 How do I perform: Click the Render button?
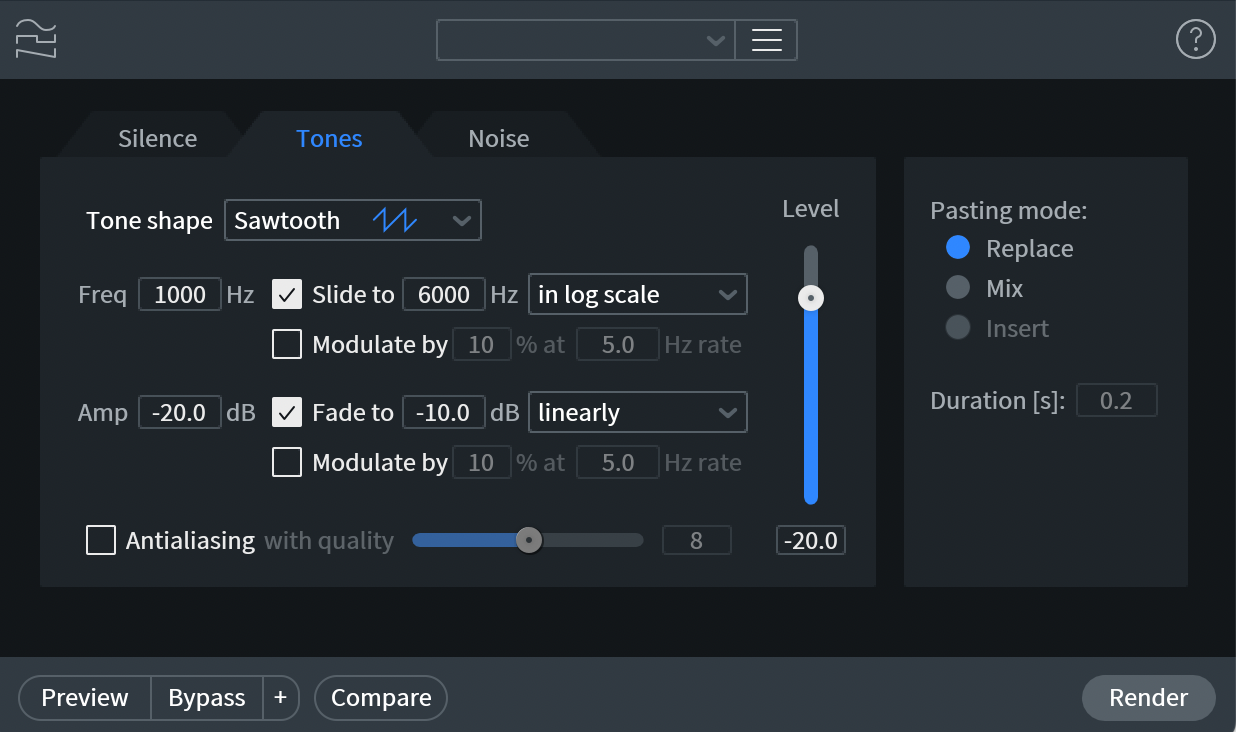pyautogui.click(x=1148, y=697)
